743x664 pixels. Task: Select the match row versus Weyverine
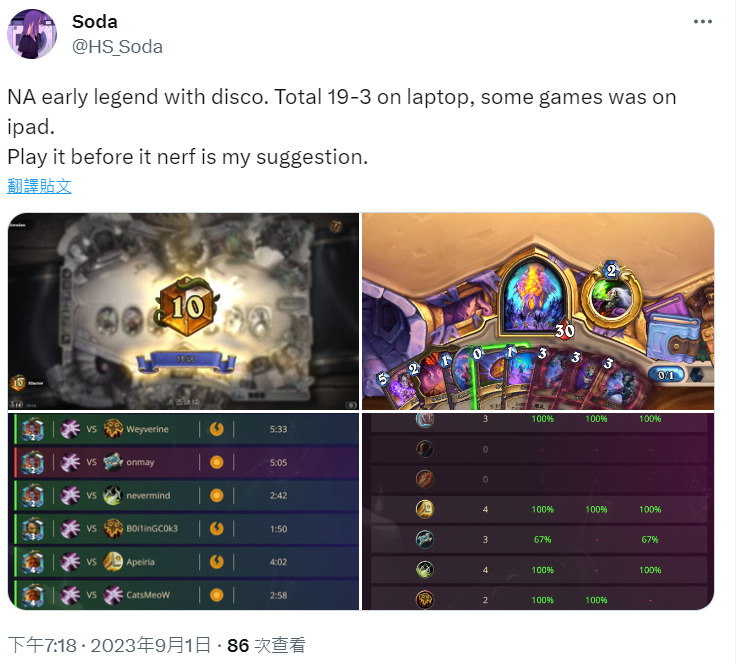click(x=186, y=429)
